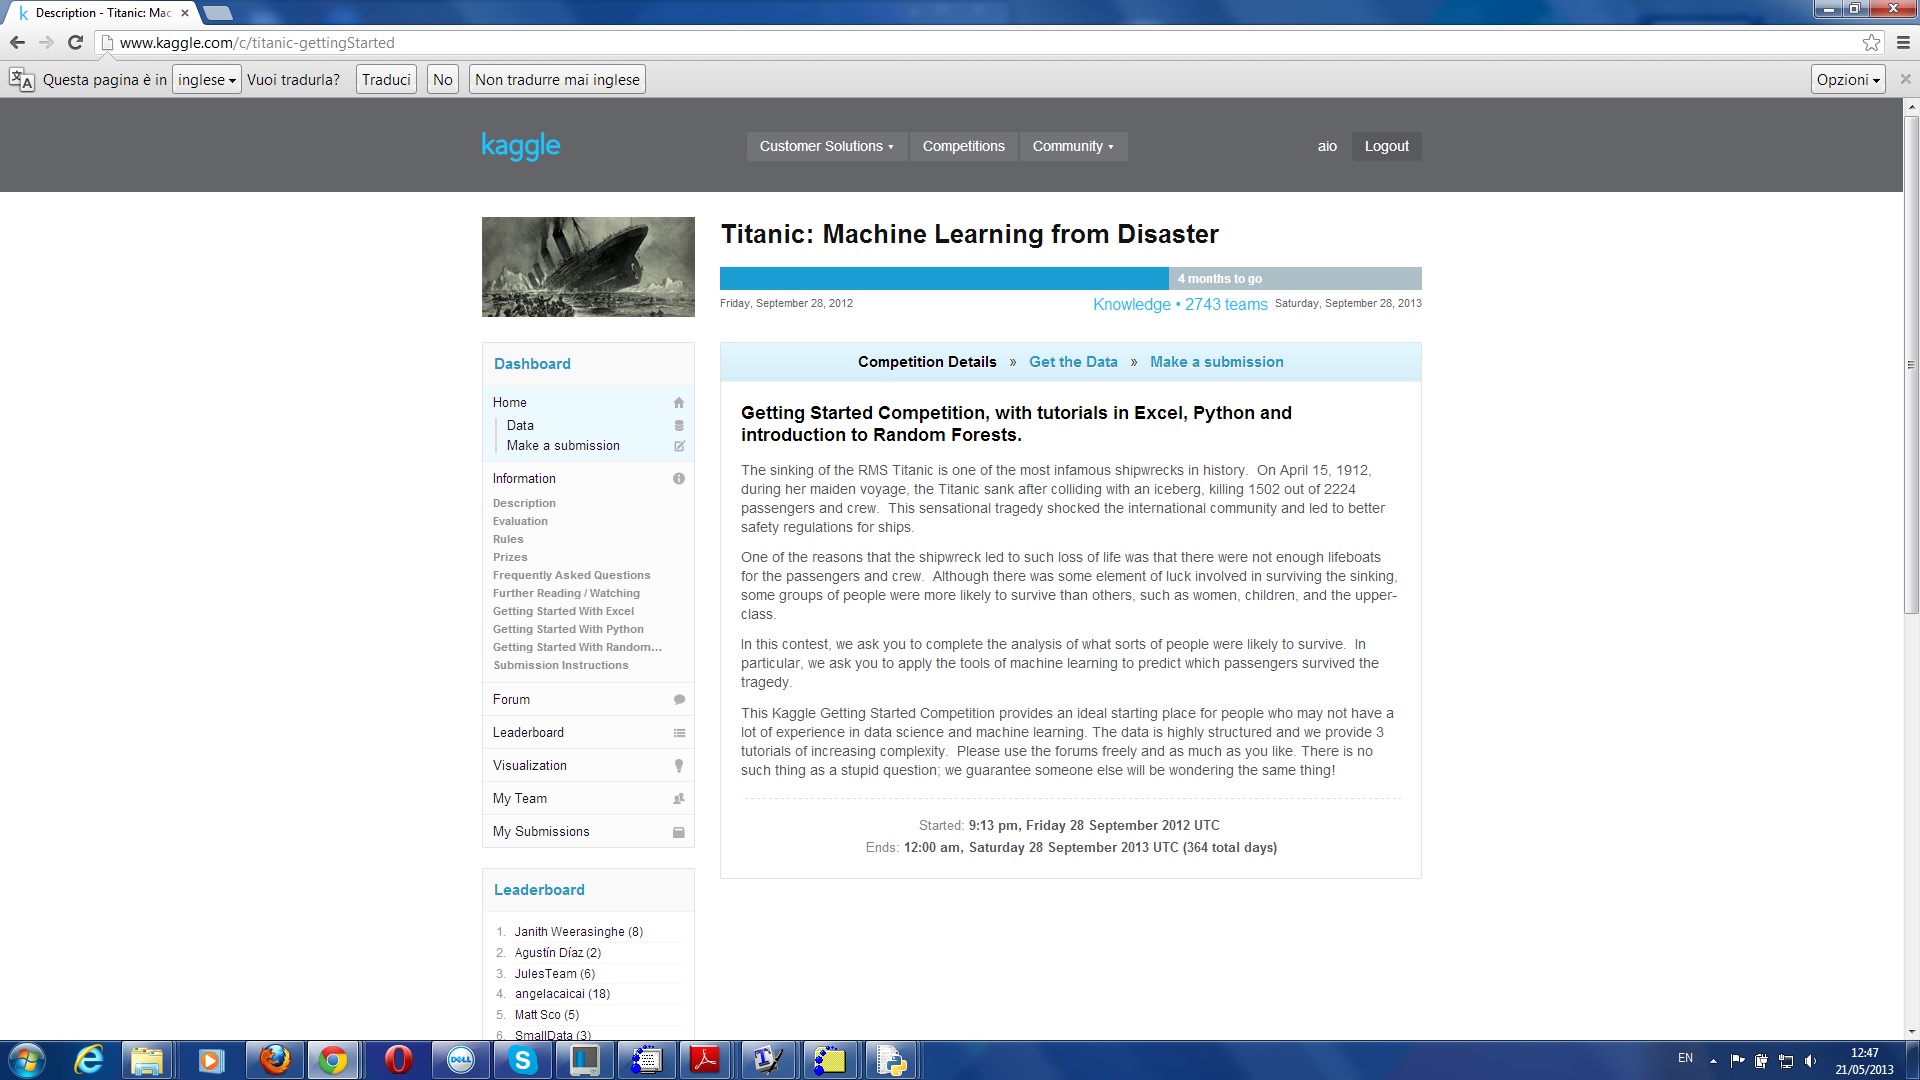Open the Prizes link
This screenshot has width=1920, height=1080.
click(x=510, y=557)
